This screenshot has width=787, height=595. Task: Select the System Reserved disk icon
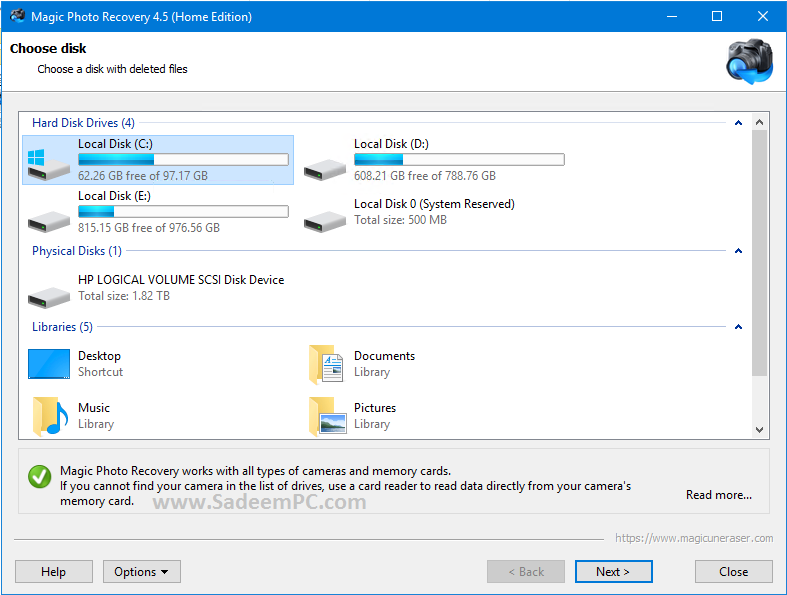325,222
